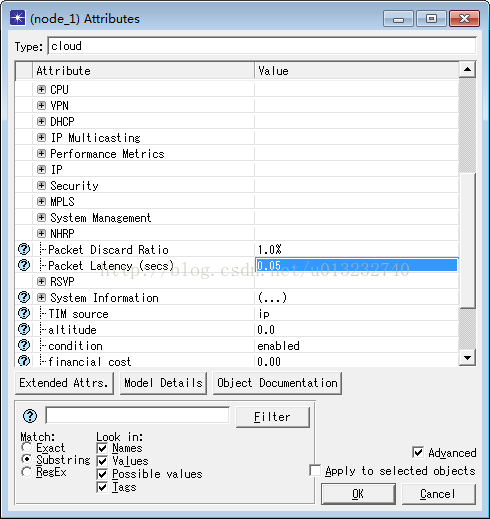Click the Type field showing cloud
The image size is (490, 519).
(262, 46)
